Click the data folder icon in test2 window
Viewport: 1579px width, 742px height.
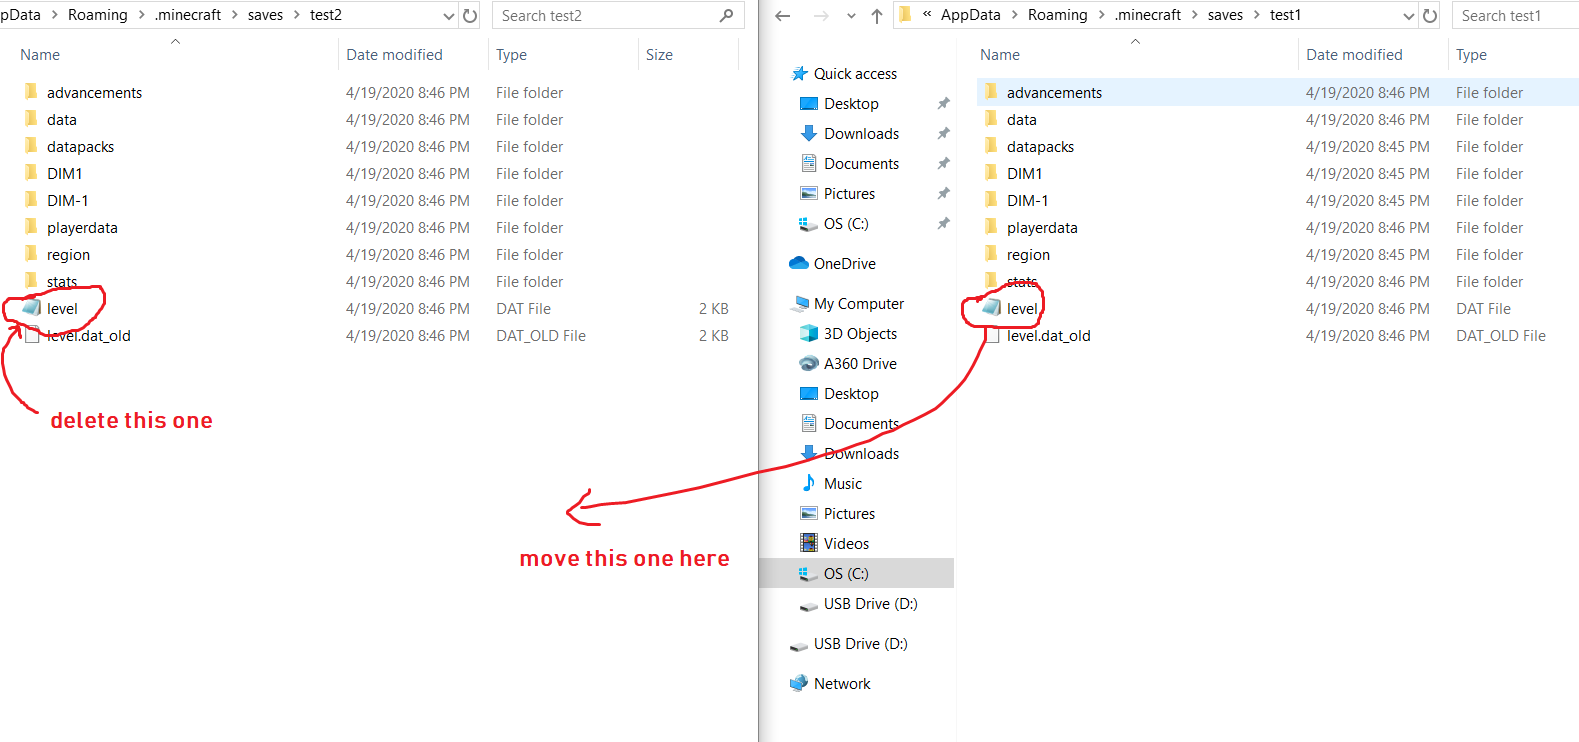[x=31, y=119]
